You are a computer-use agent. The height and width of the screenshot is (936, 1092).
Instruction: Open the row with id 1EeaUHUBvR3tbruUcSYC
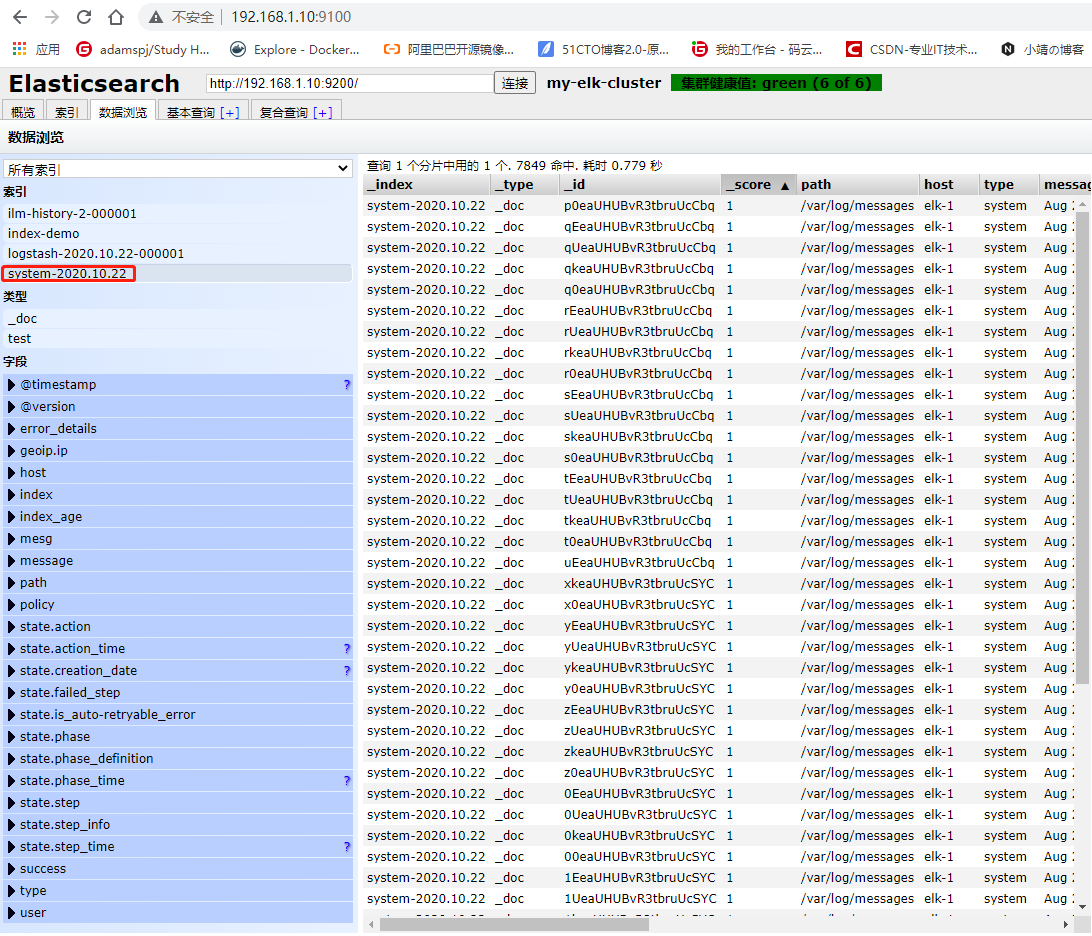719,878
